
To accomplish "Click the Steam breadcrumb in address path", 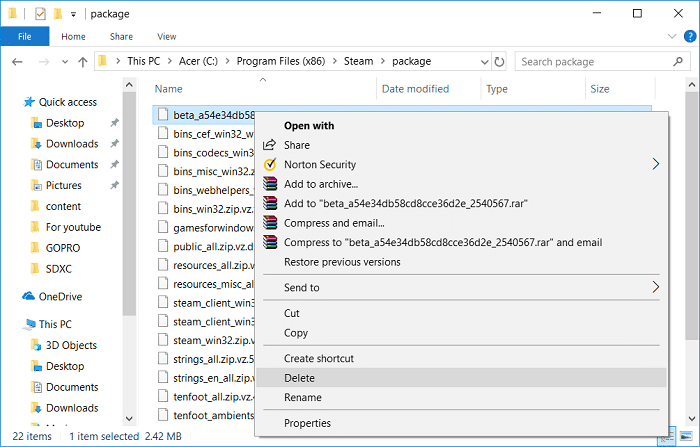I will [358, 62].
